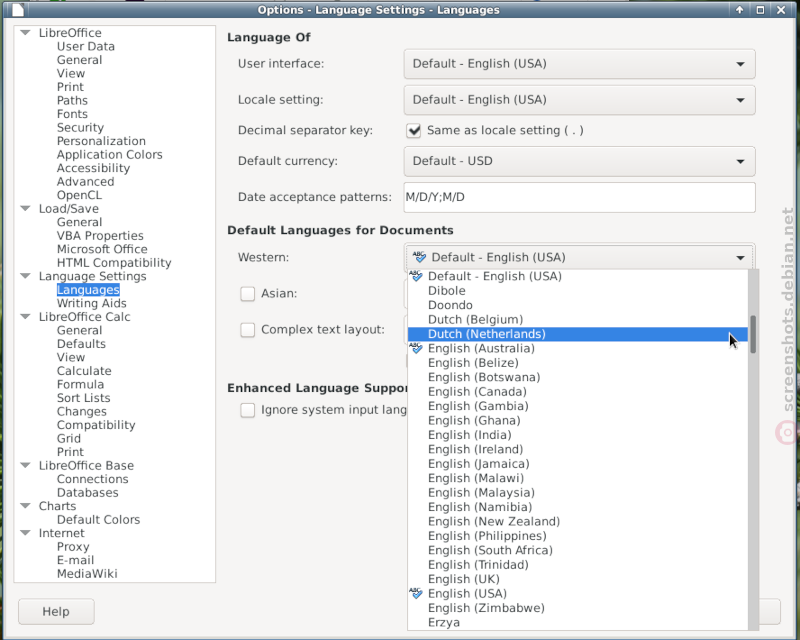Screen dimensions: 800x640
Task: Select English (Jamaica) from the list
Action: click(578, 464)
